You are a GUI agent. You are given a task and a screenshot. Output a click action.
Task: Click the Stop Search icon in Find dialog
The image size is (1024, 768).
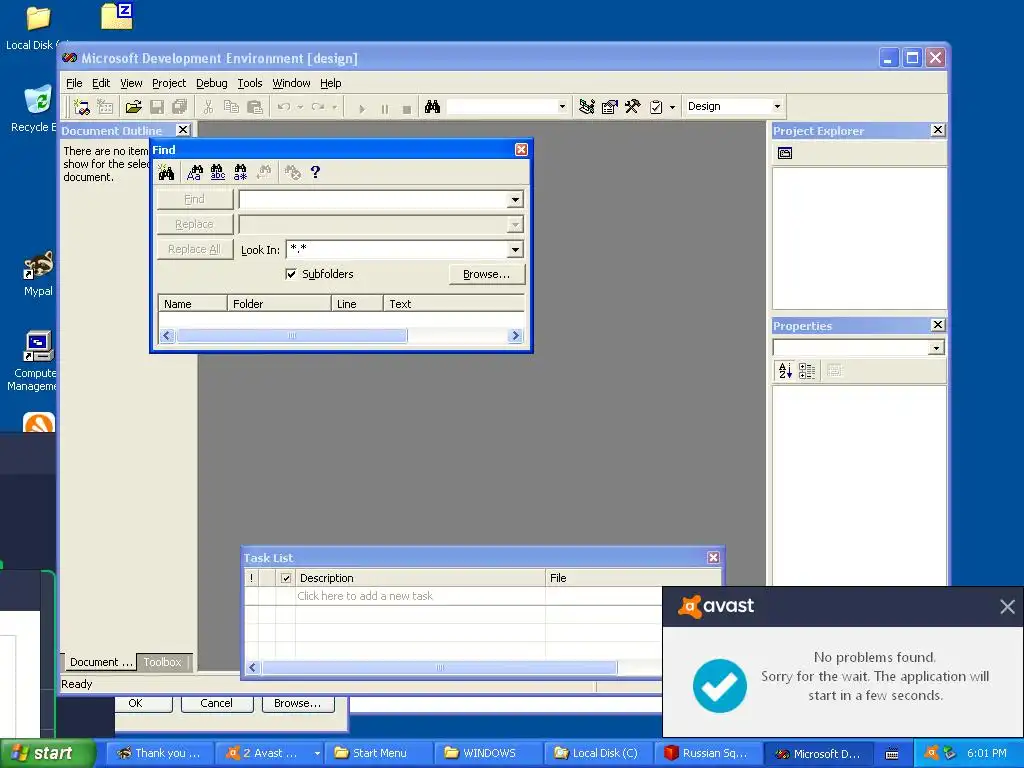(x=292, y=172)
